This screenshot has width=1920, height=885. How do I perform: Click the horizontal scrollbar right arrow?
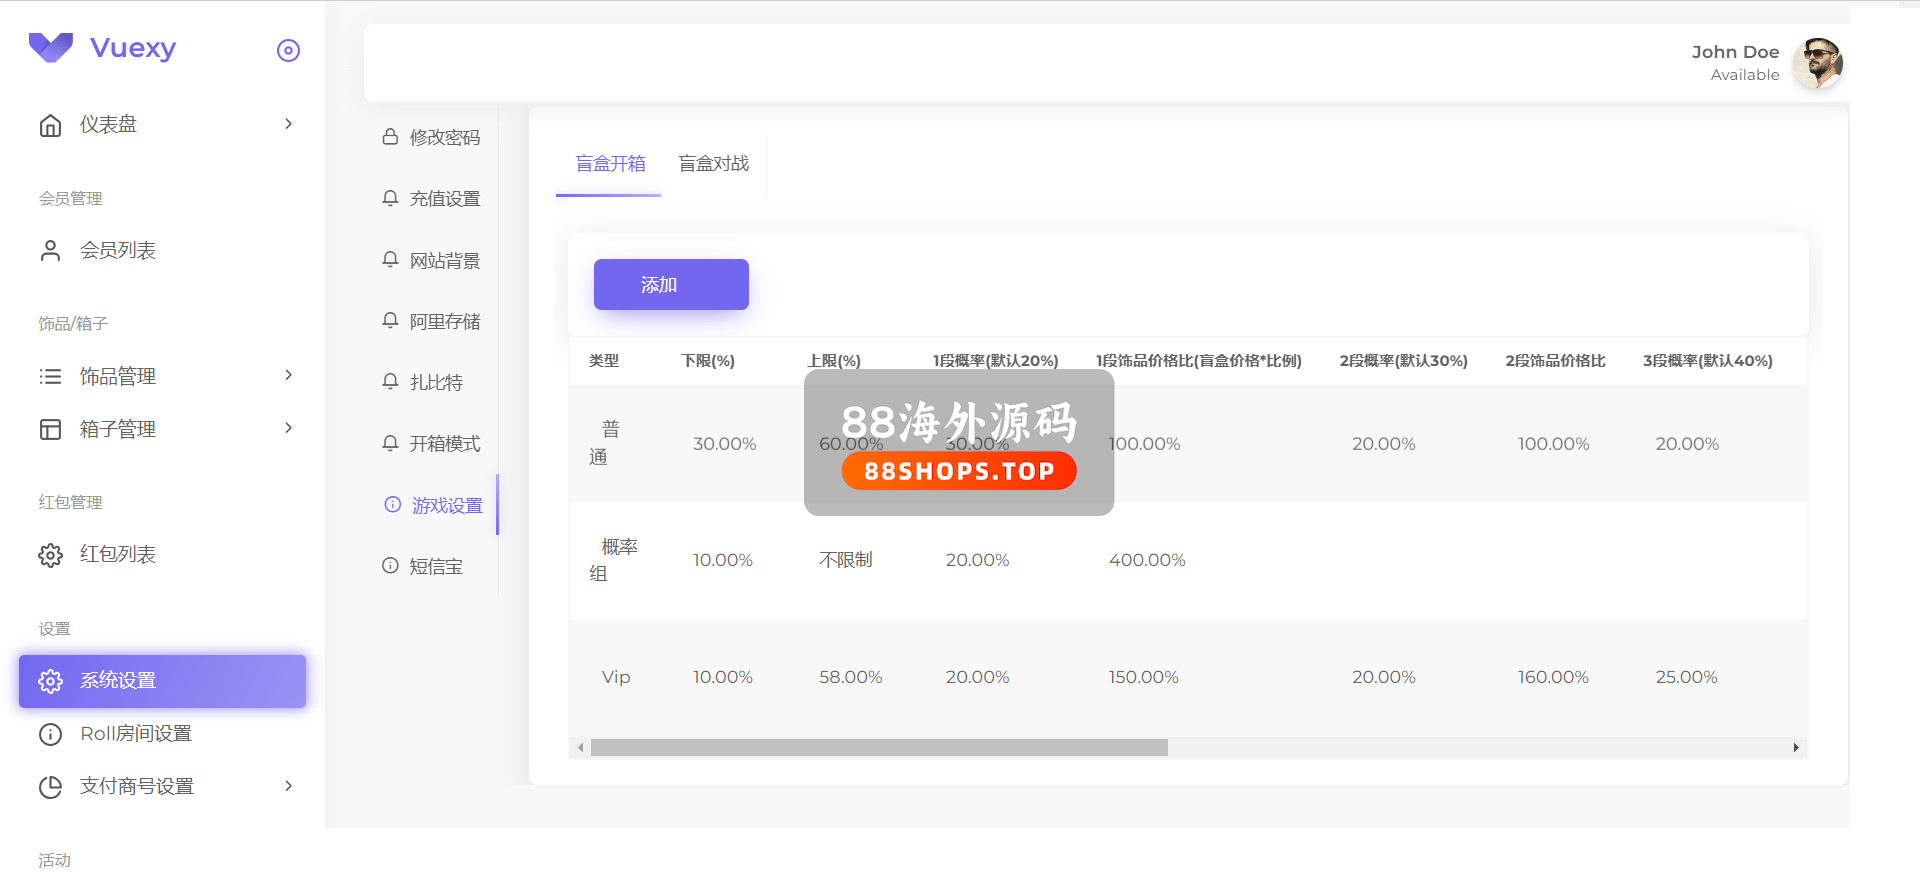point(1796,748)
